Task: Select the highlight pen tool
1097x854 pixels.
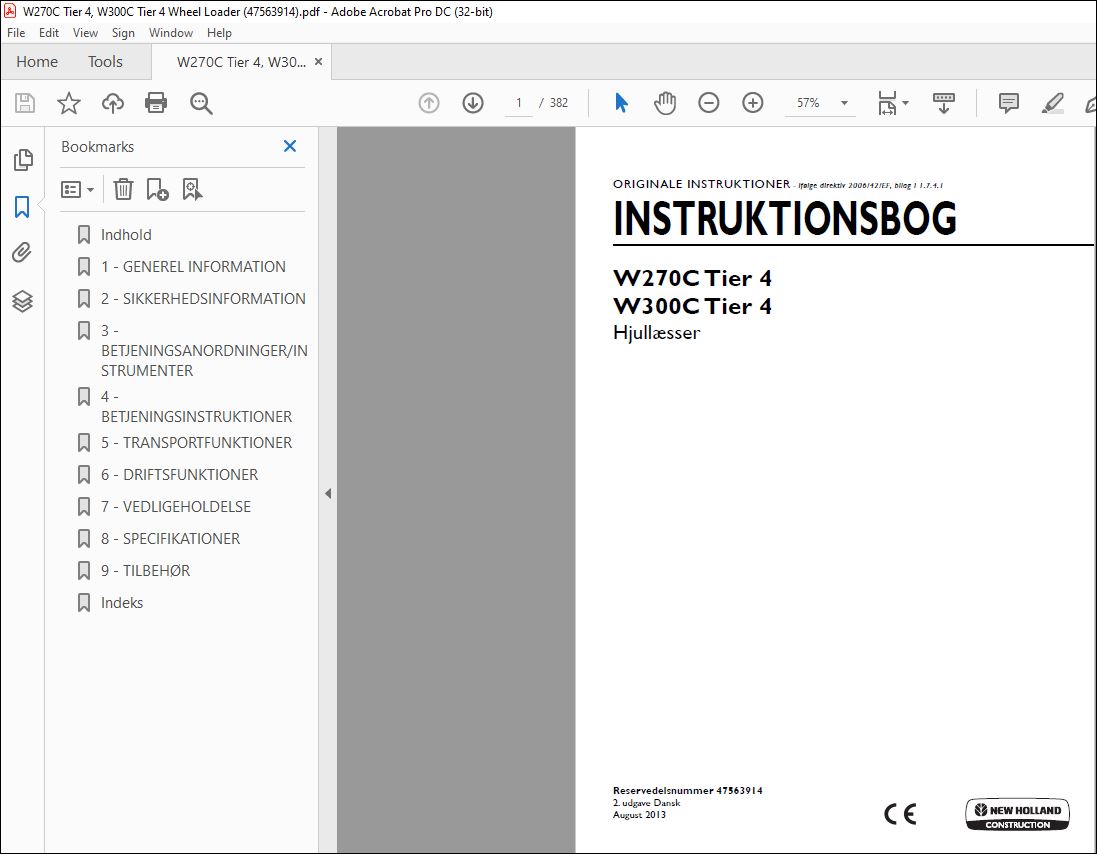Action: pyautogui.click(x=1052, y=103)
